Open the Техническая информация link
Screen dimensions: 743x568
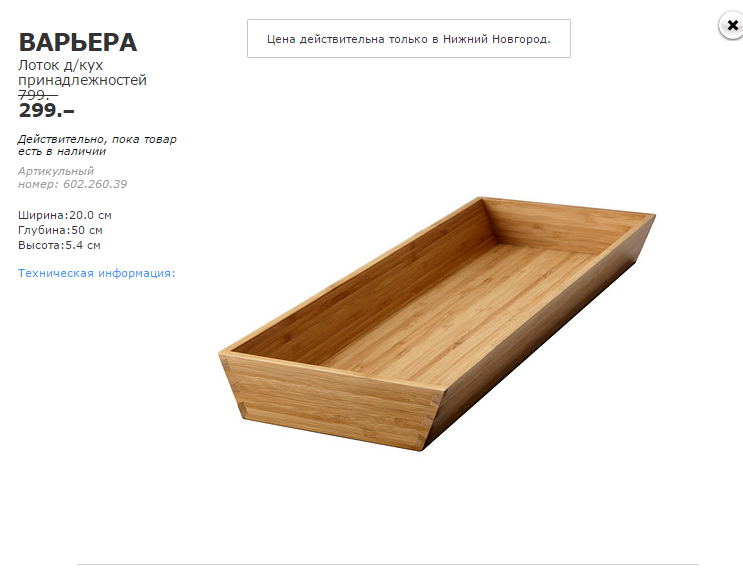click(x=97, y=272)
